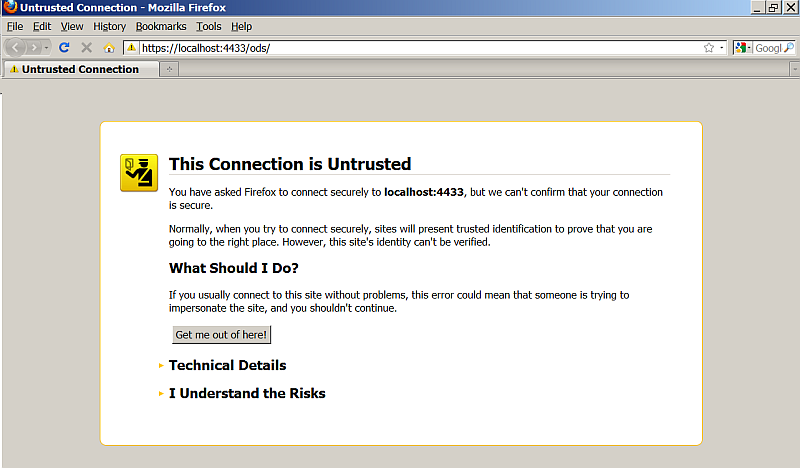Open the Tools menu
The height and width of the screenshot is (468, 800).
click(x=209, y=26)
